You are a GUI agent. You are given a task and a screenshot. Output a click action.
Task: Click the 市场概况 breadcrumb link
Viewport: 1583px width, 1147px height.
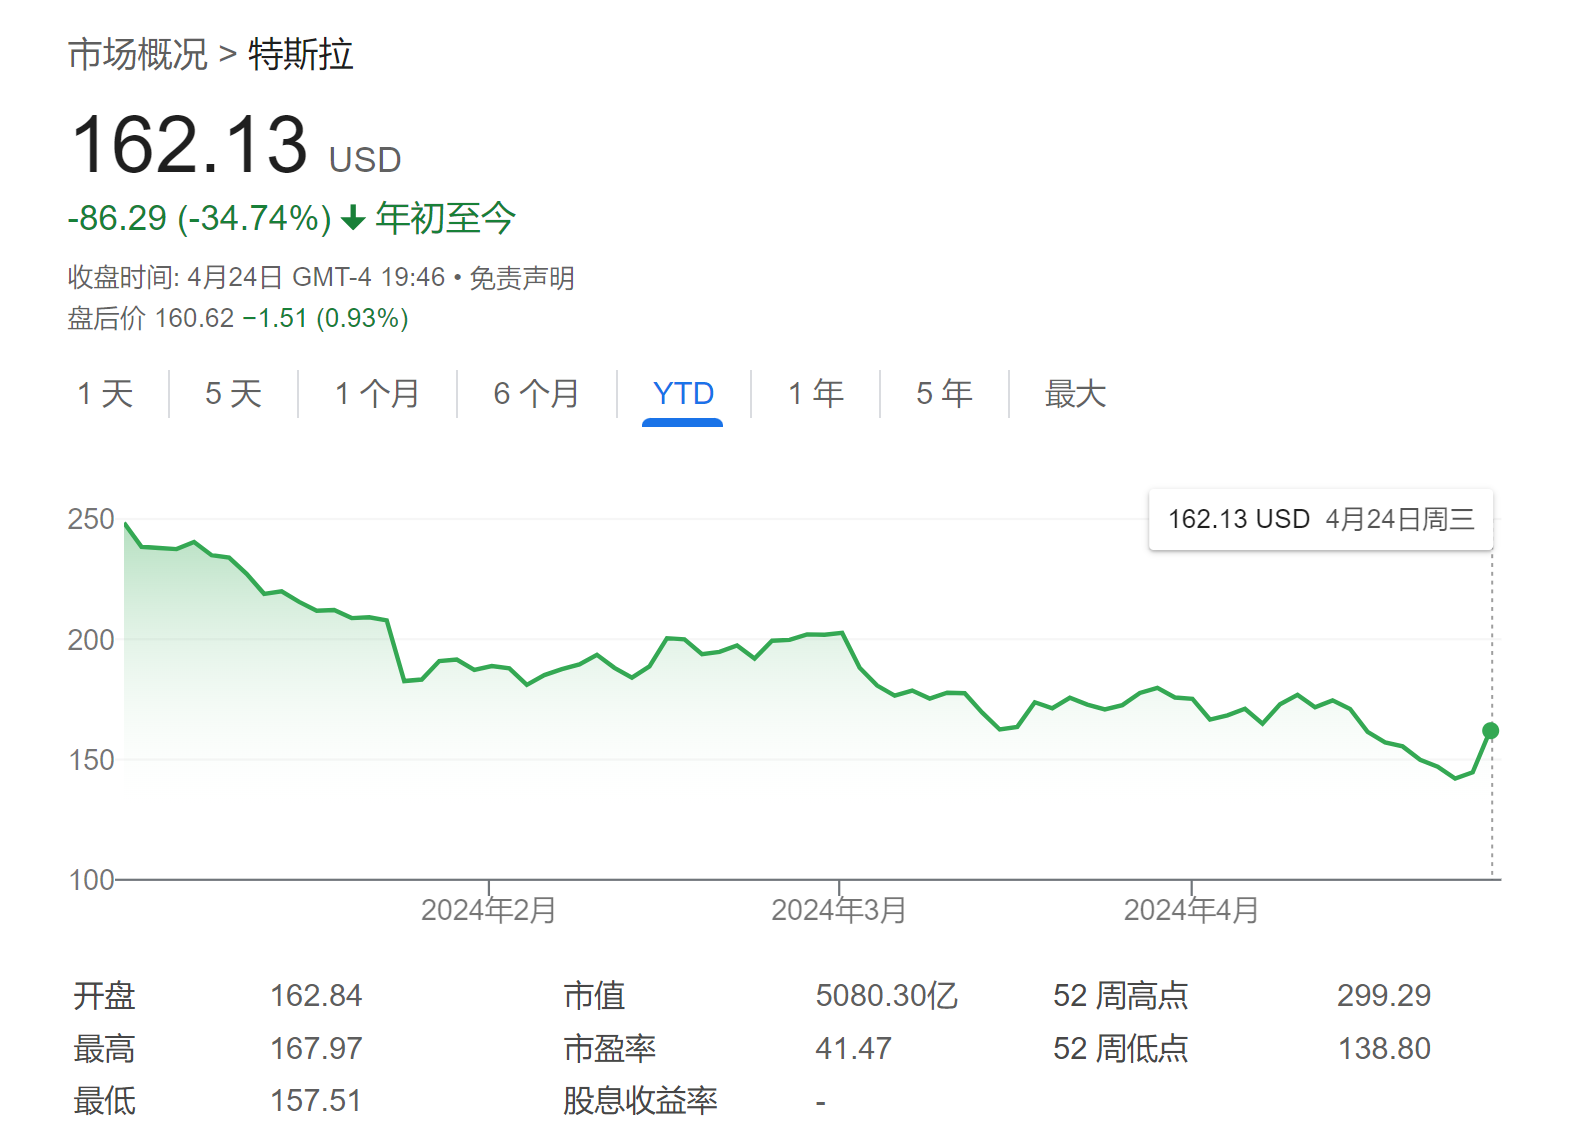[x=137, y=54]
